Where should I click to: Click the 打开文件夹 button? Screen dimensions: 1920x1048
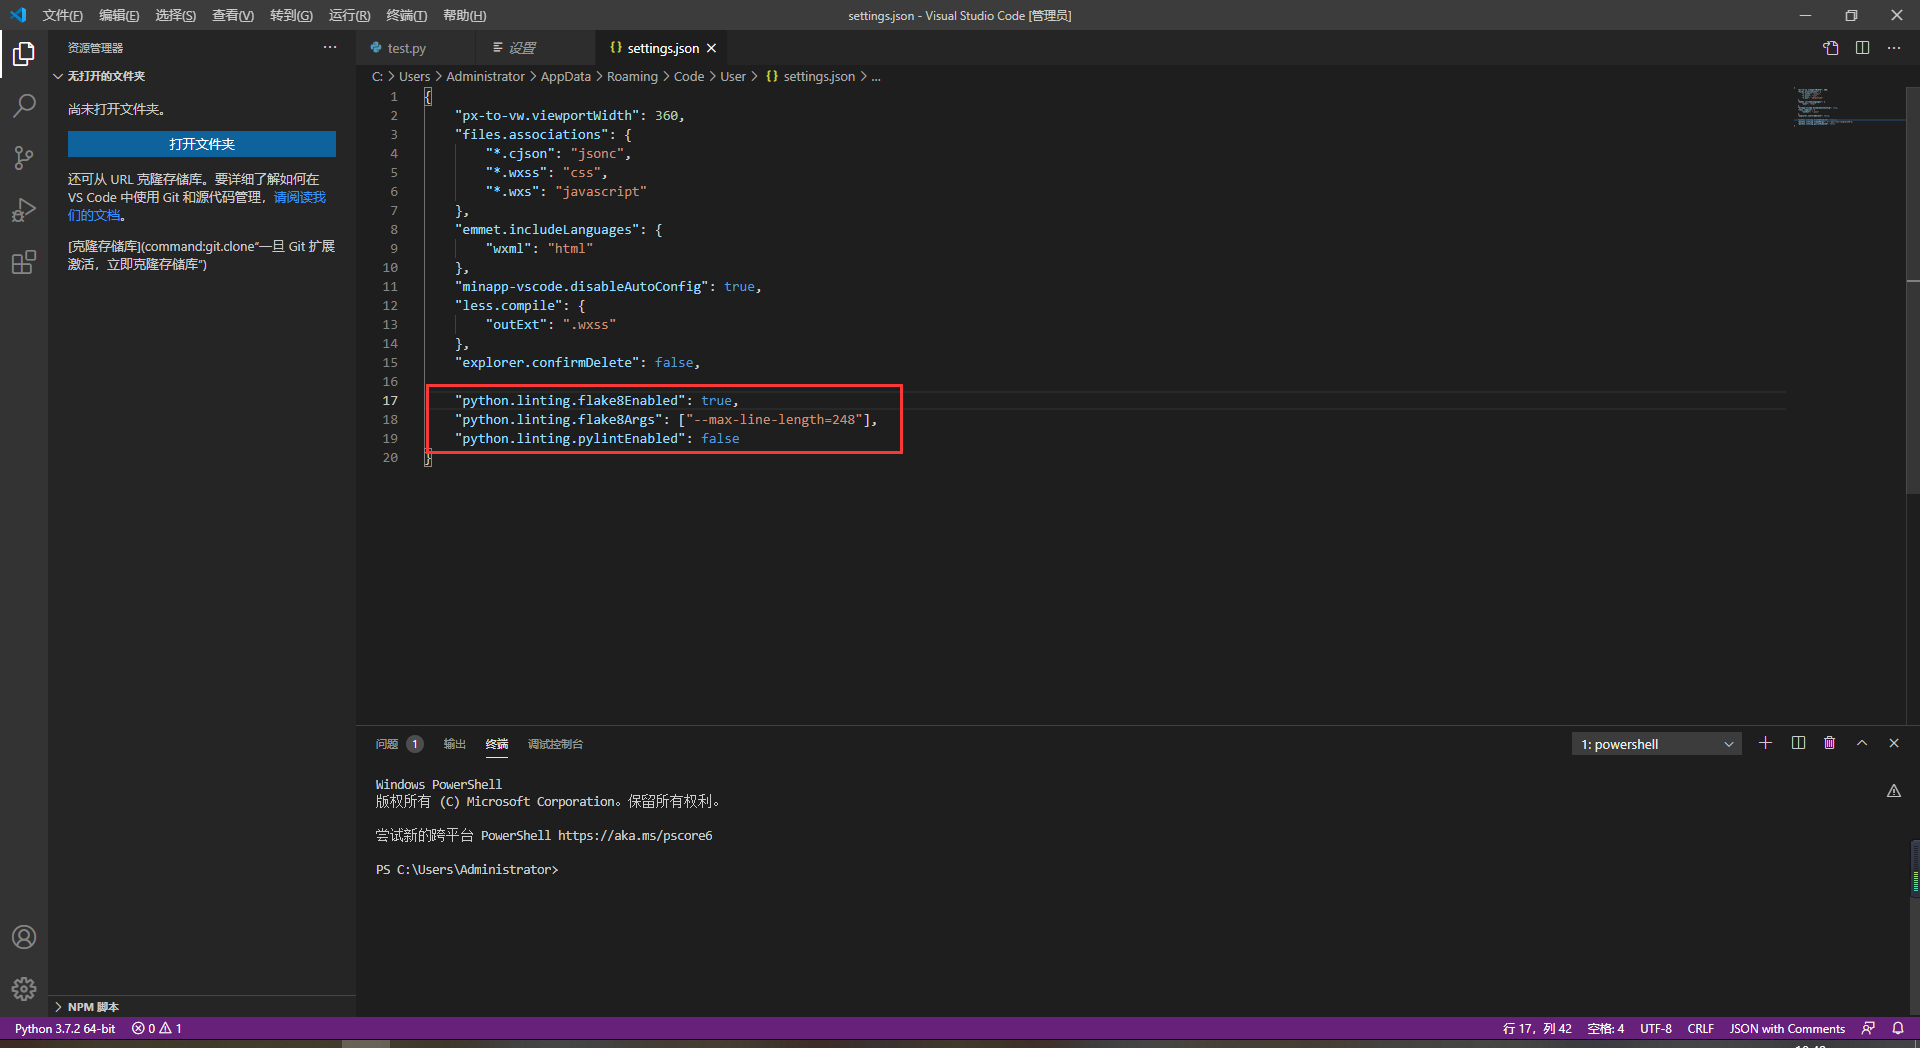pos(201,144)
